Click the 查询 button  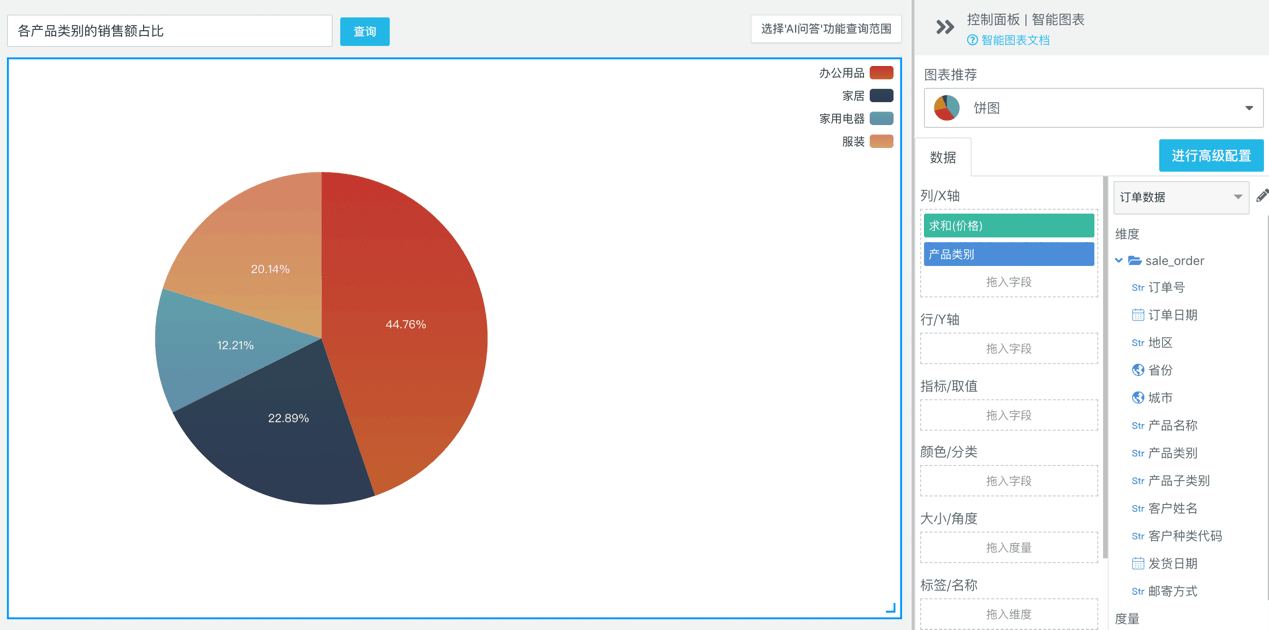coord(364,32)
